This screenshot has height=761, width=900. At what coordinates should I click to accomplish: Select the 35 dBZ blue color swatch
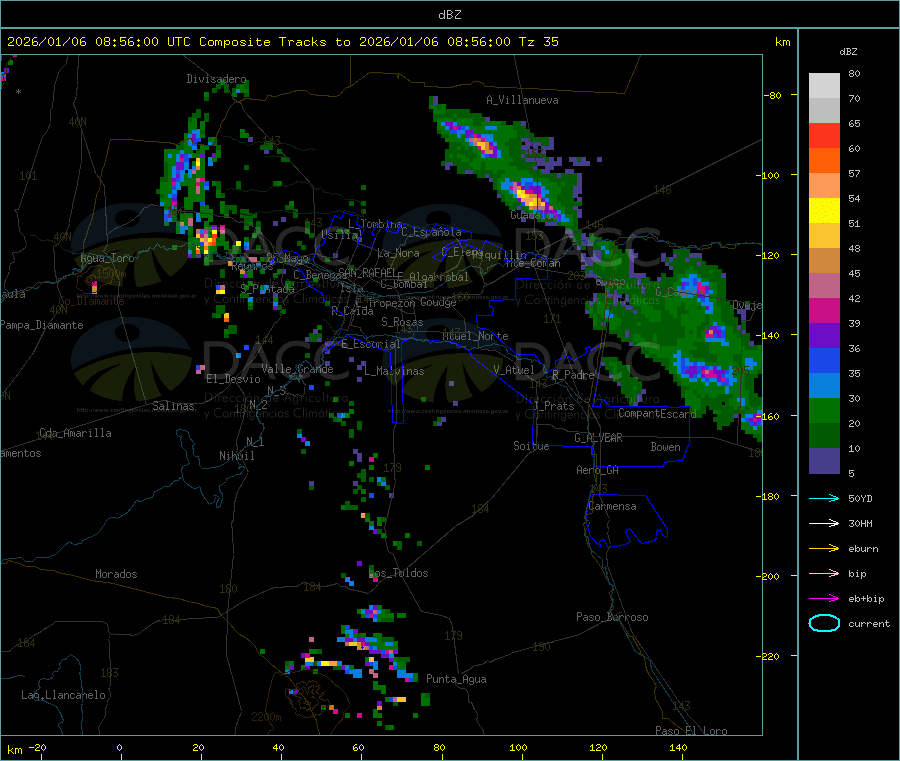point(824,360)
